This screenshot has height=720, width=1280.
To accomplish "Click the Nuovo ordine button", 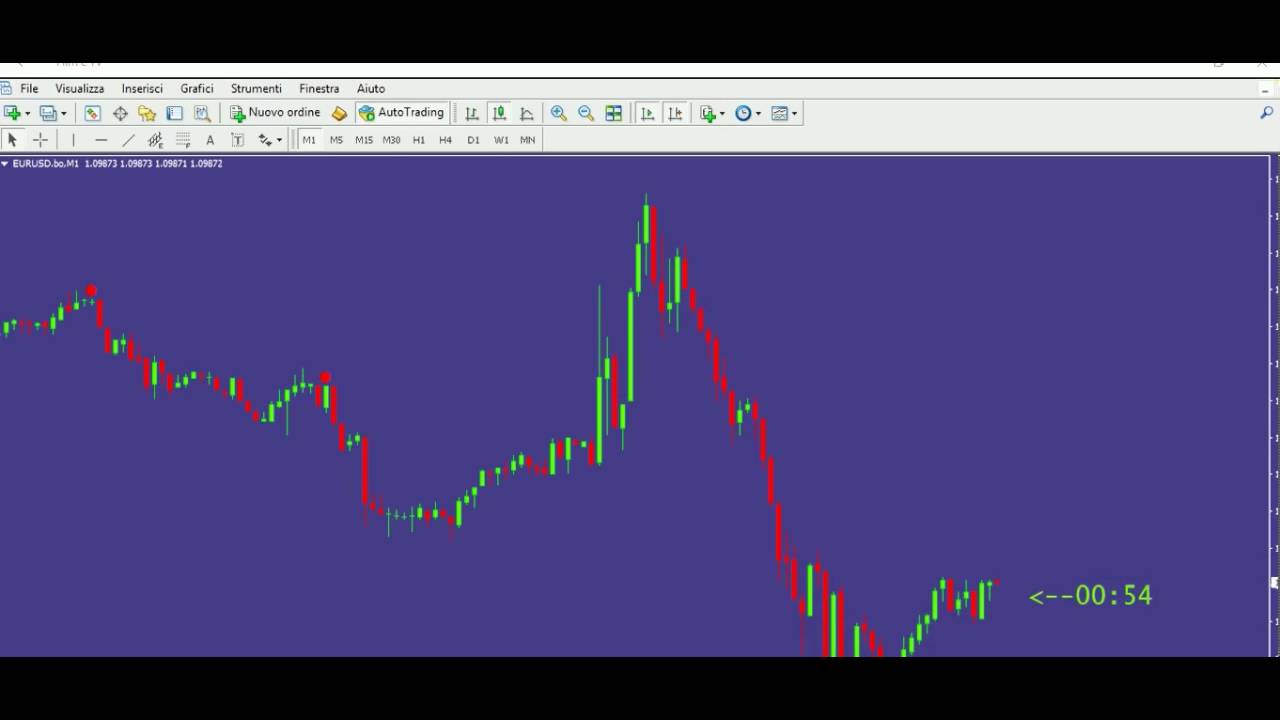I will point(275,113).
